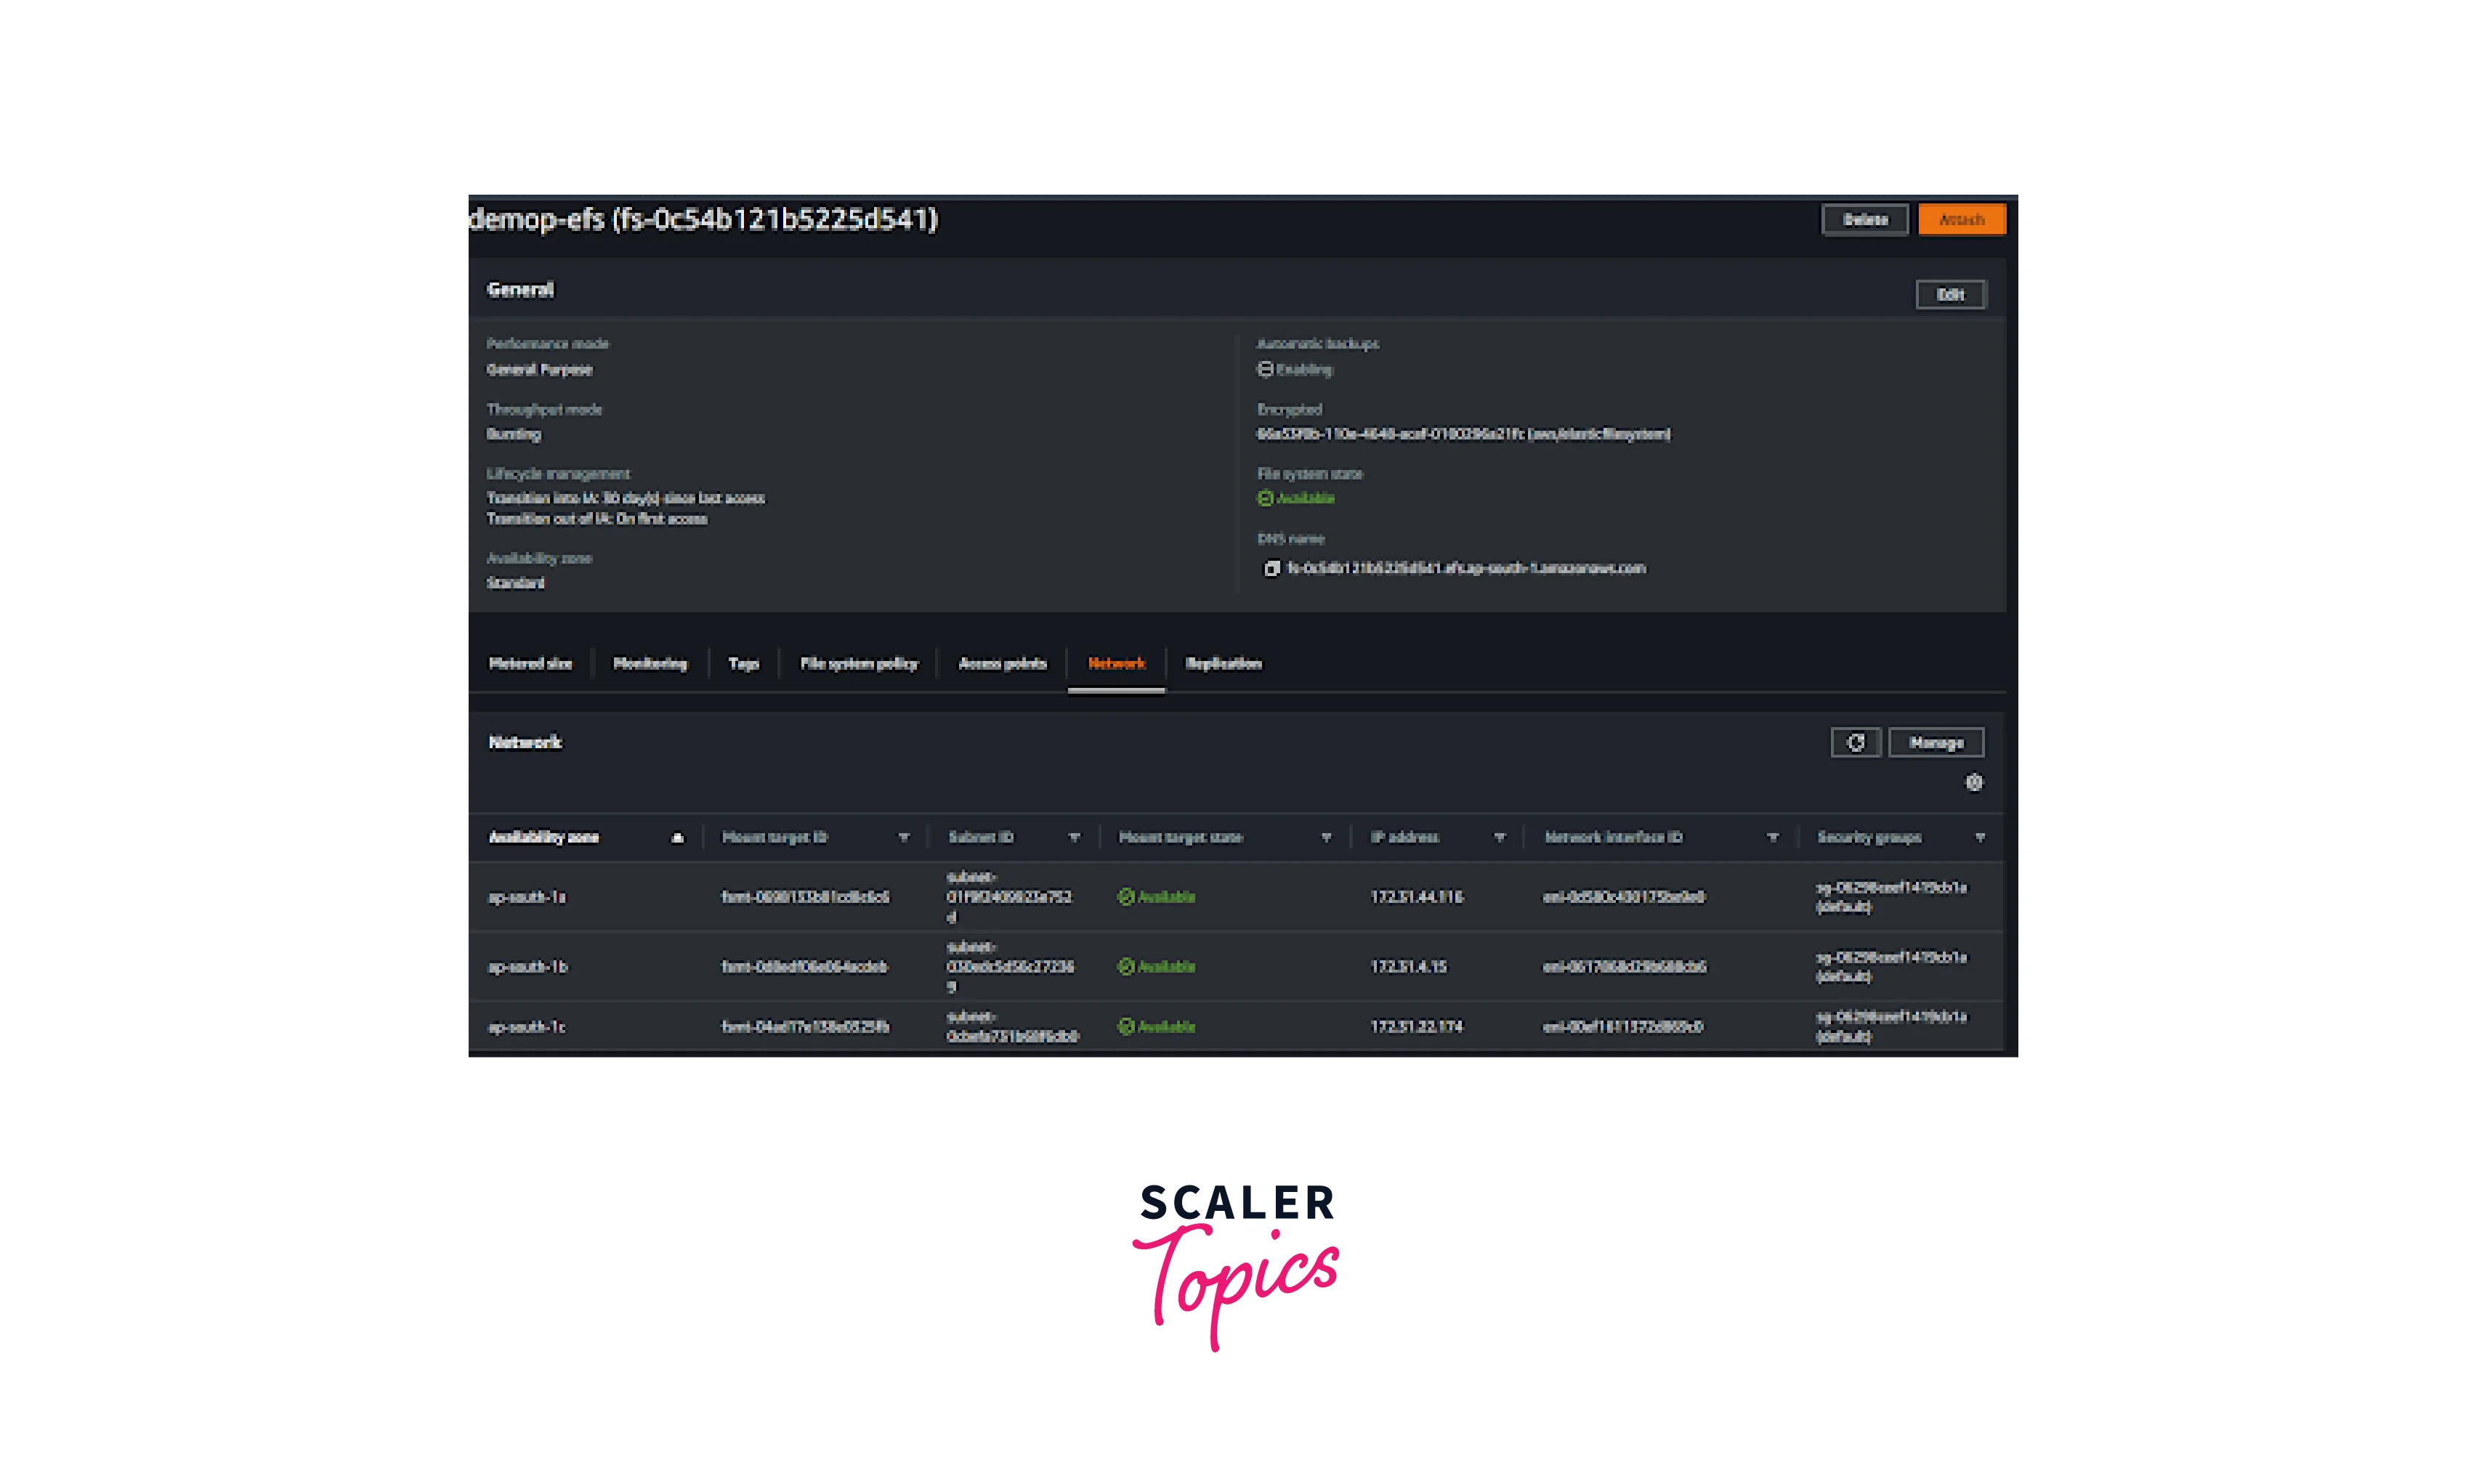Screen dimensions: 2471x1484
Task: Sort ascending by Availability zone arrow
Action: 677,837
